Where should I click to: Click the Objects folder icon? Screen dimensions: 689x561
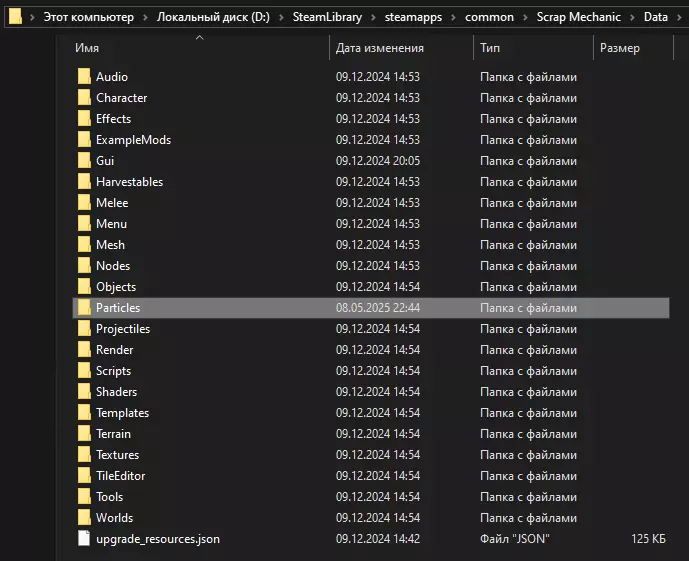tap(84, 287)
